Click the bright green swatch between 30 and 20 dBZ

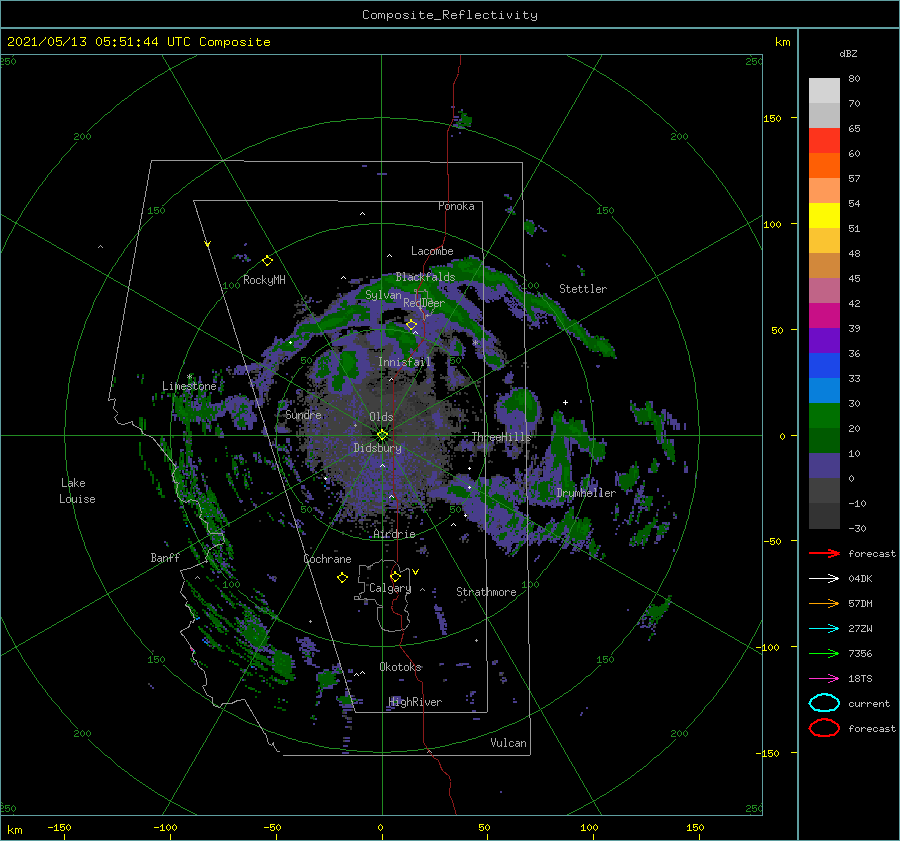coord(824,416)
